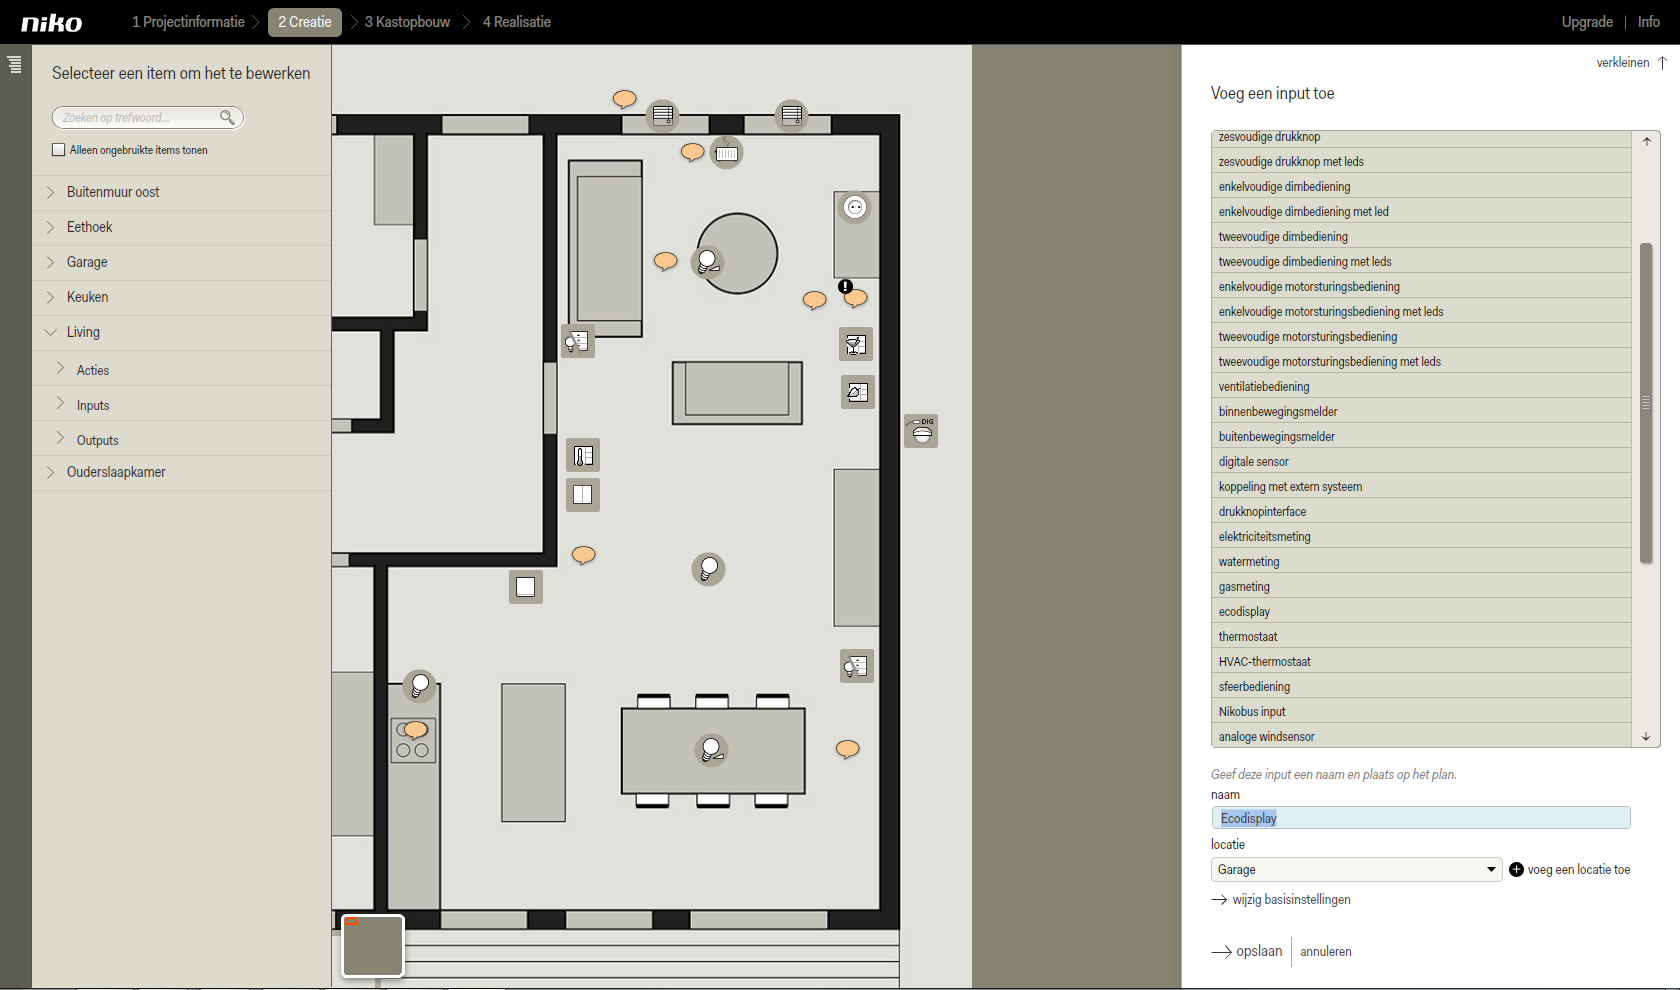
Task: Open the comment bubble left of round table lamp
Action: [665, 261]
